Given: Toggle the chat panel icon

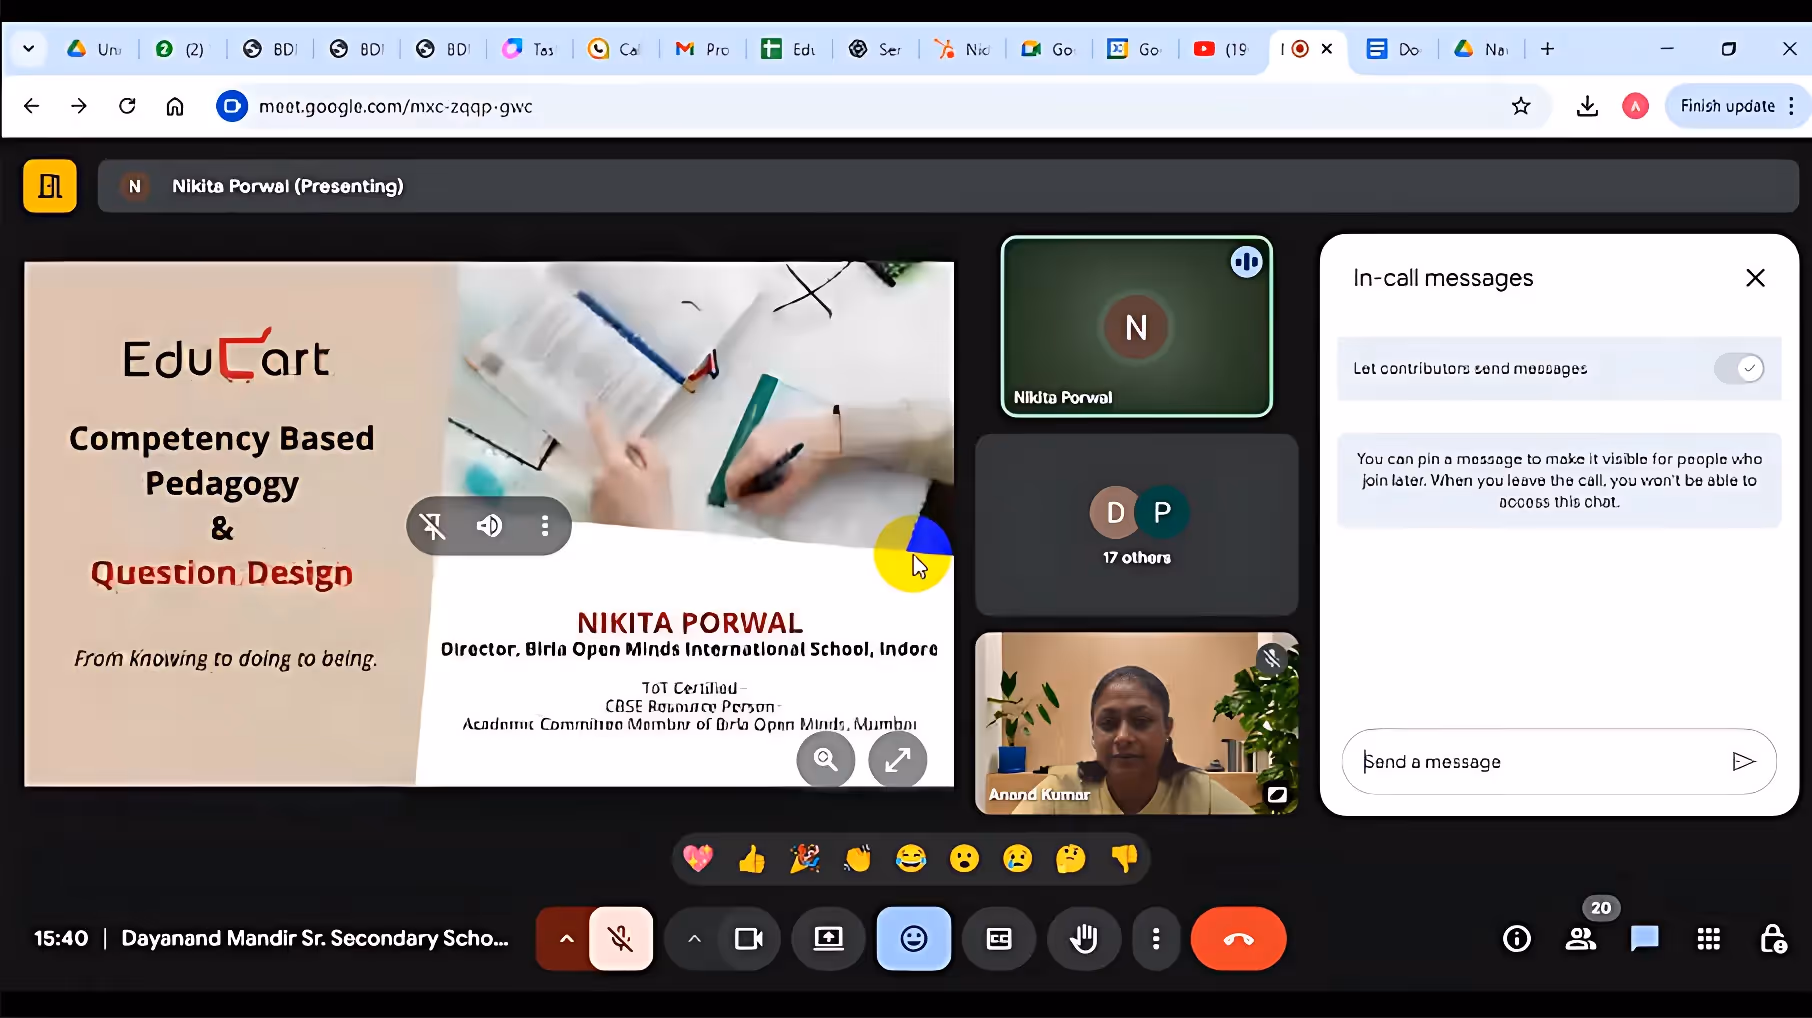Looking at the screenshot, I should [x=1645, y=938].
